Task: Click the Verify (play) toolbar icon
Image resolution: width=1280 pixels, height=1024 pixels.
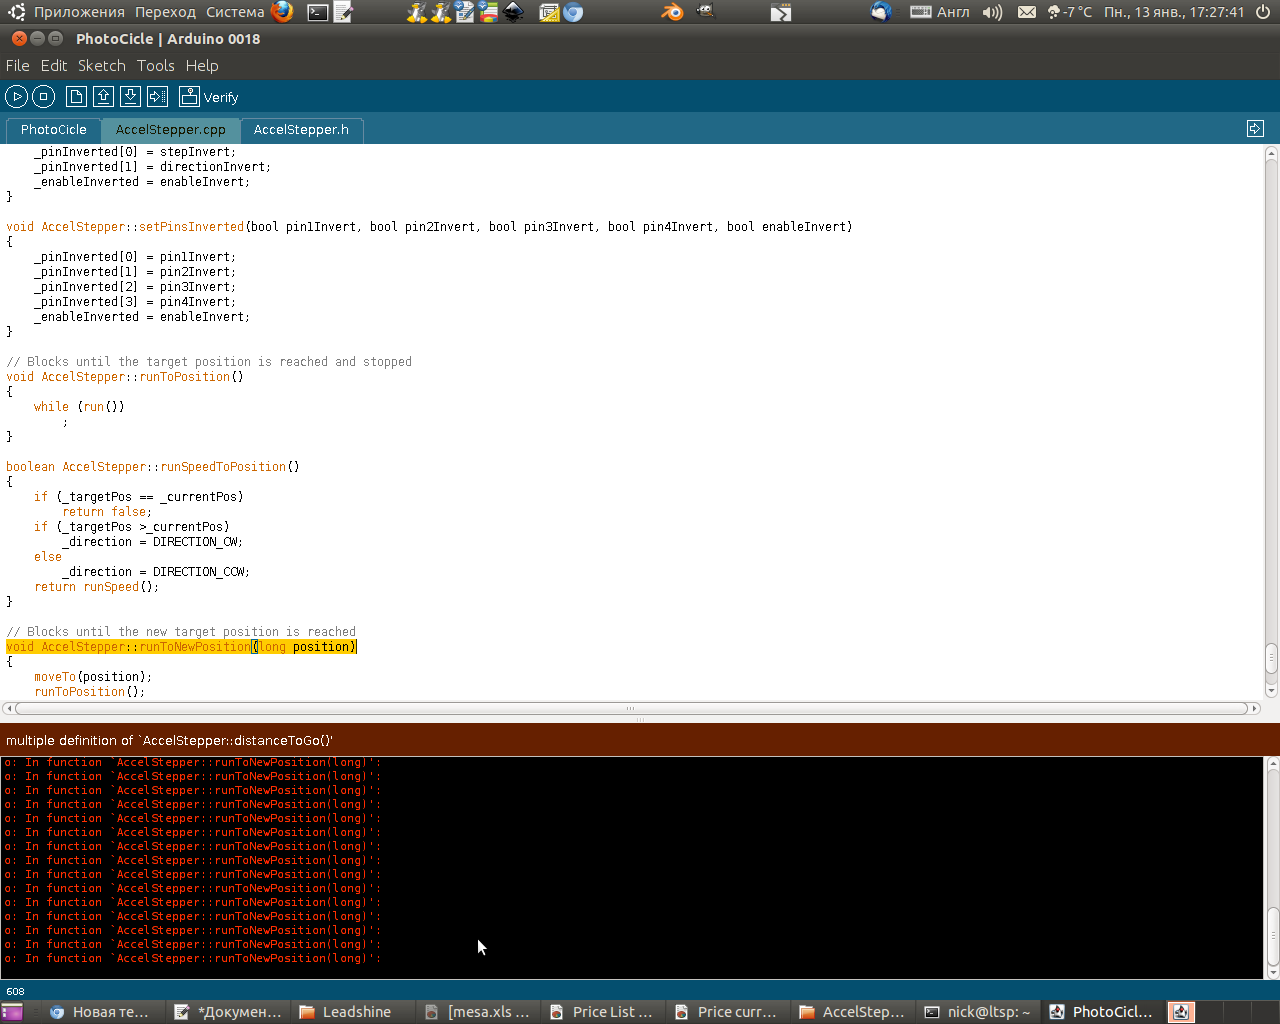Action: 16,97
